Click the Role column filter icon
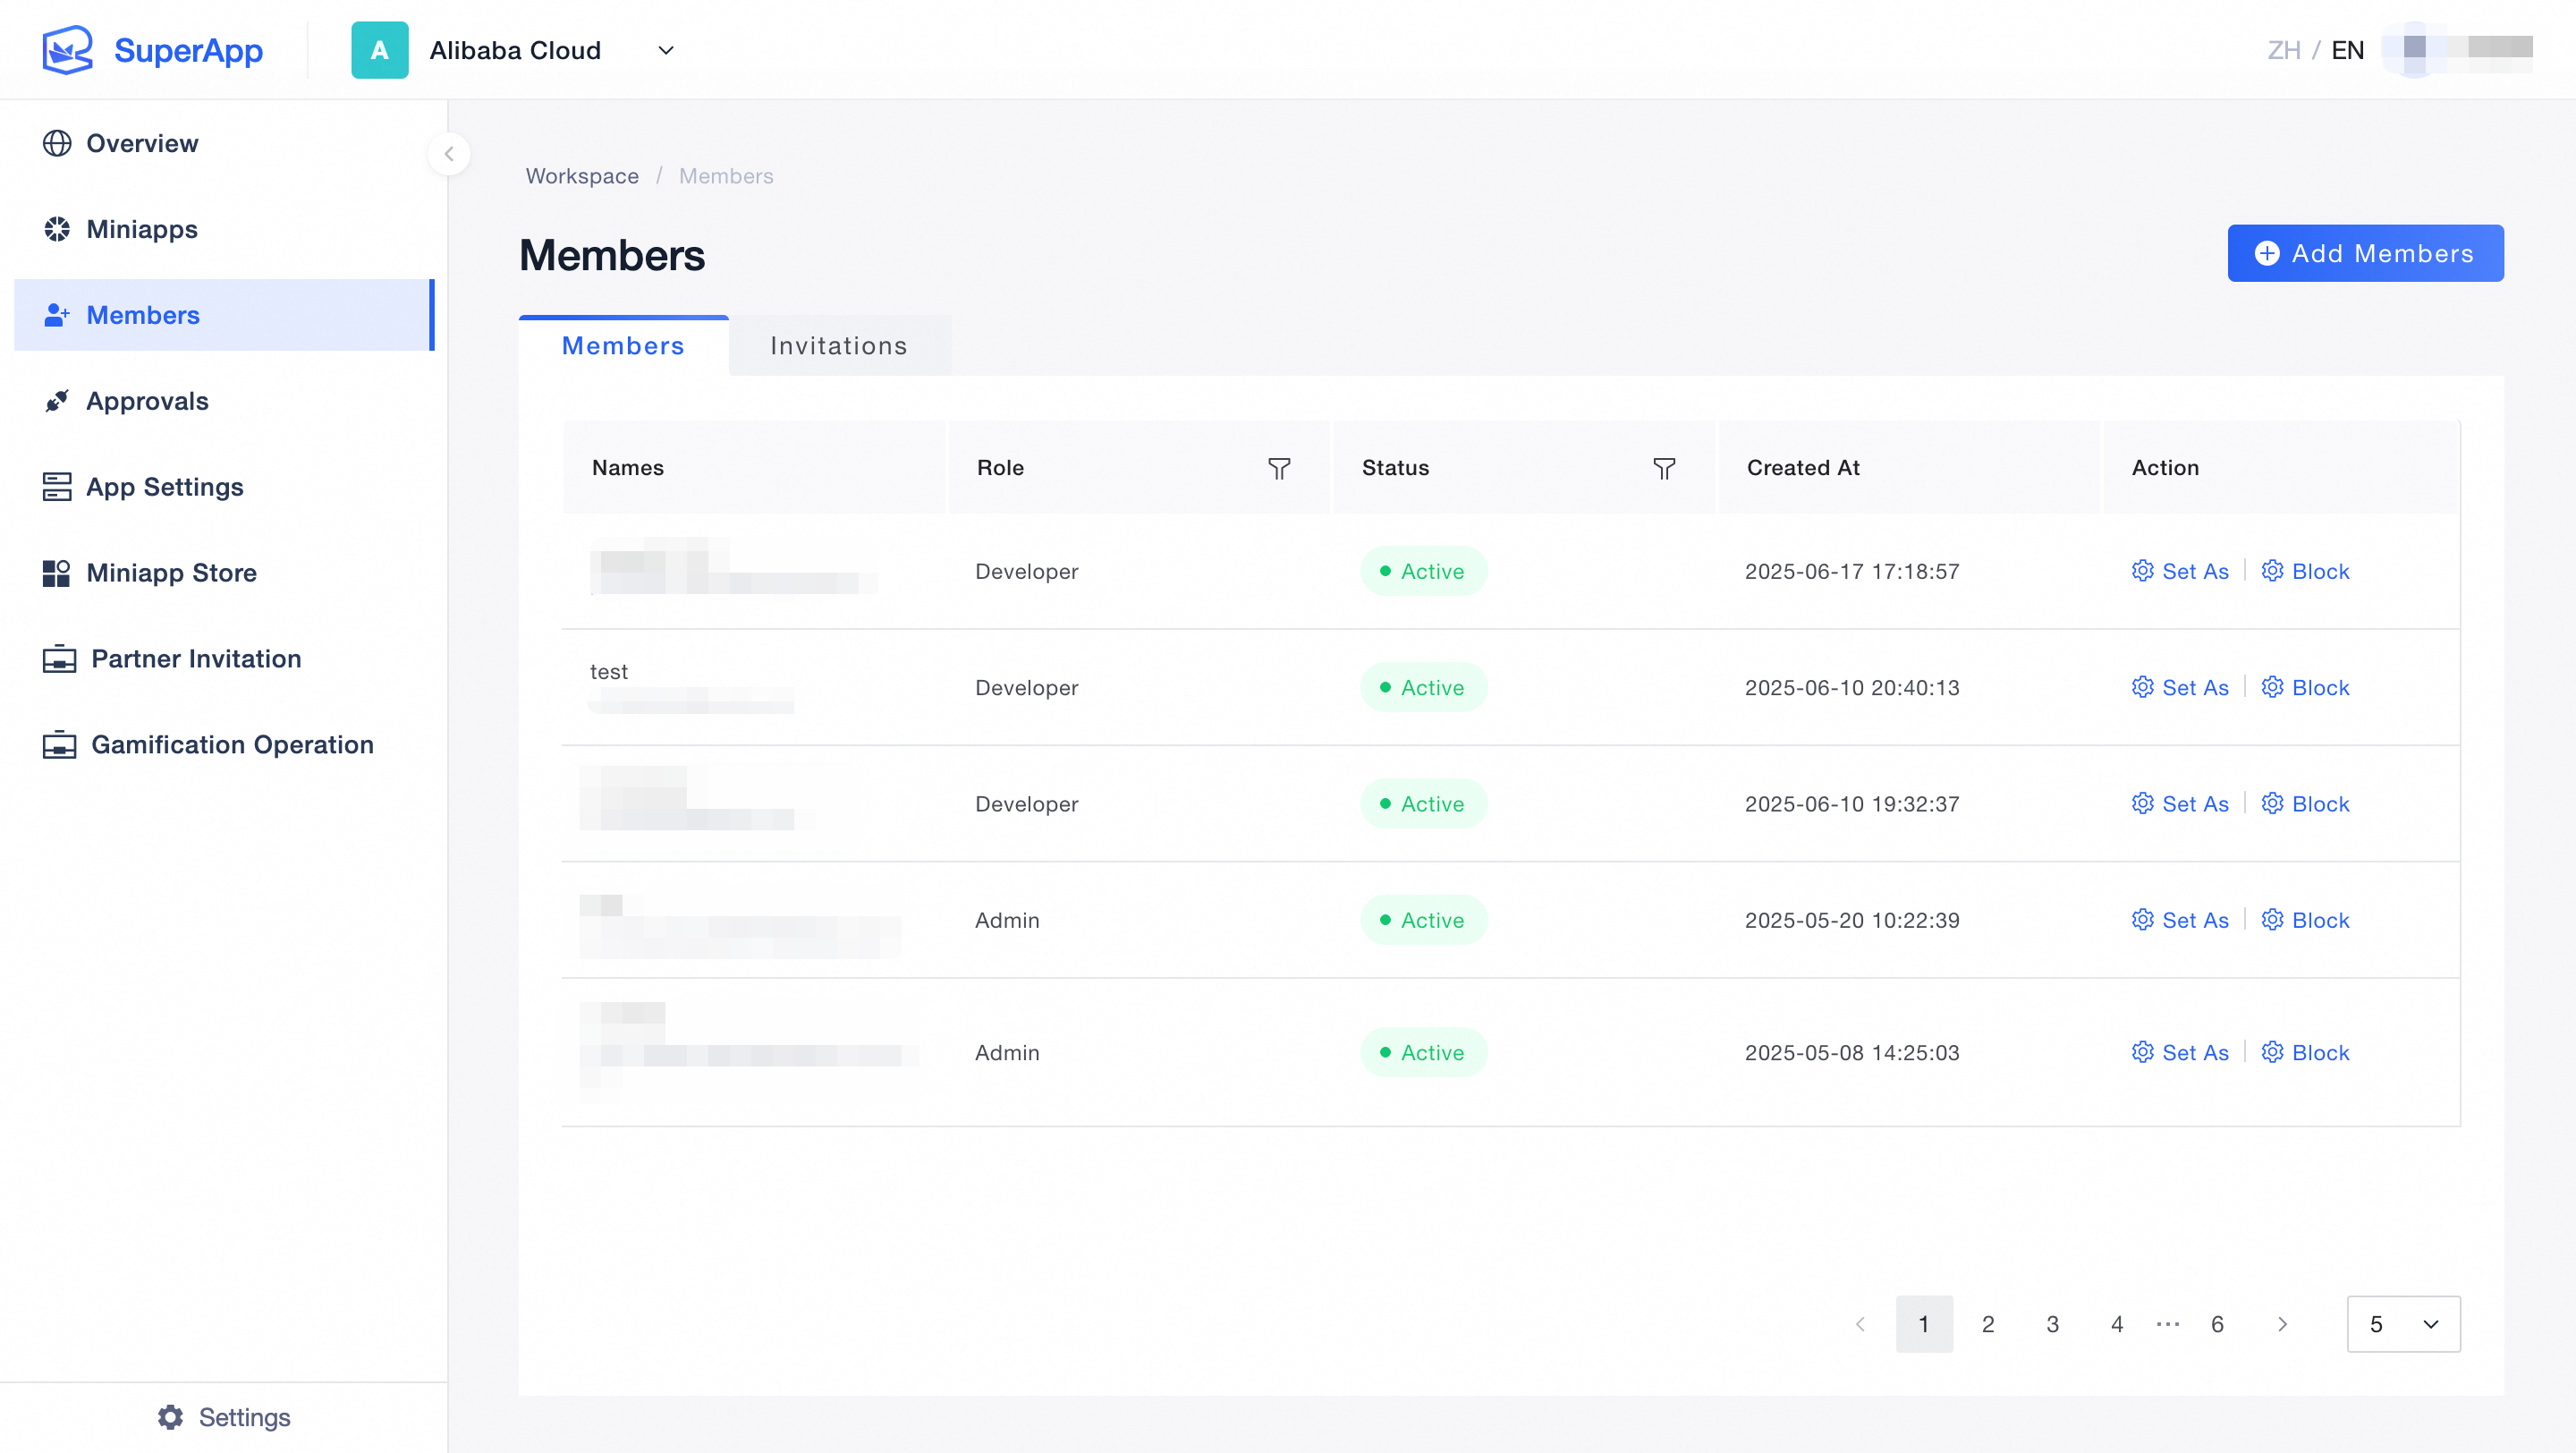 click(x=1279, y=468)
